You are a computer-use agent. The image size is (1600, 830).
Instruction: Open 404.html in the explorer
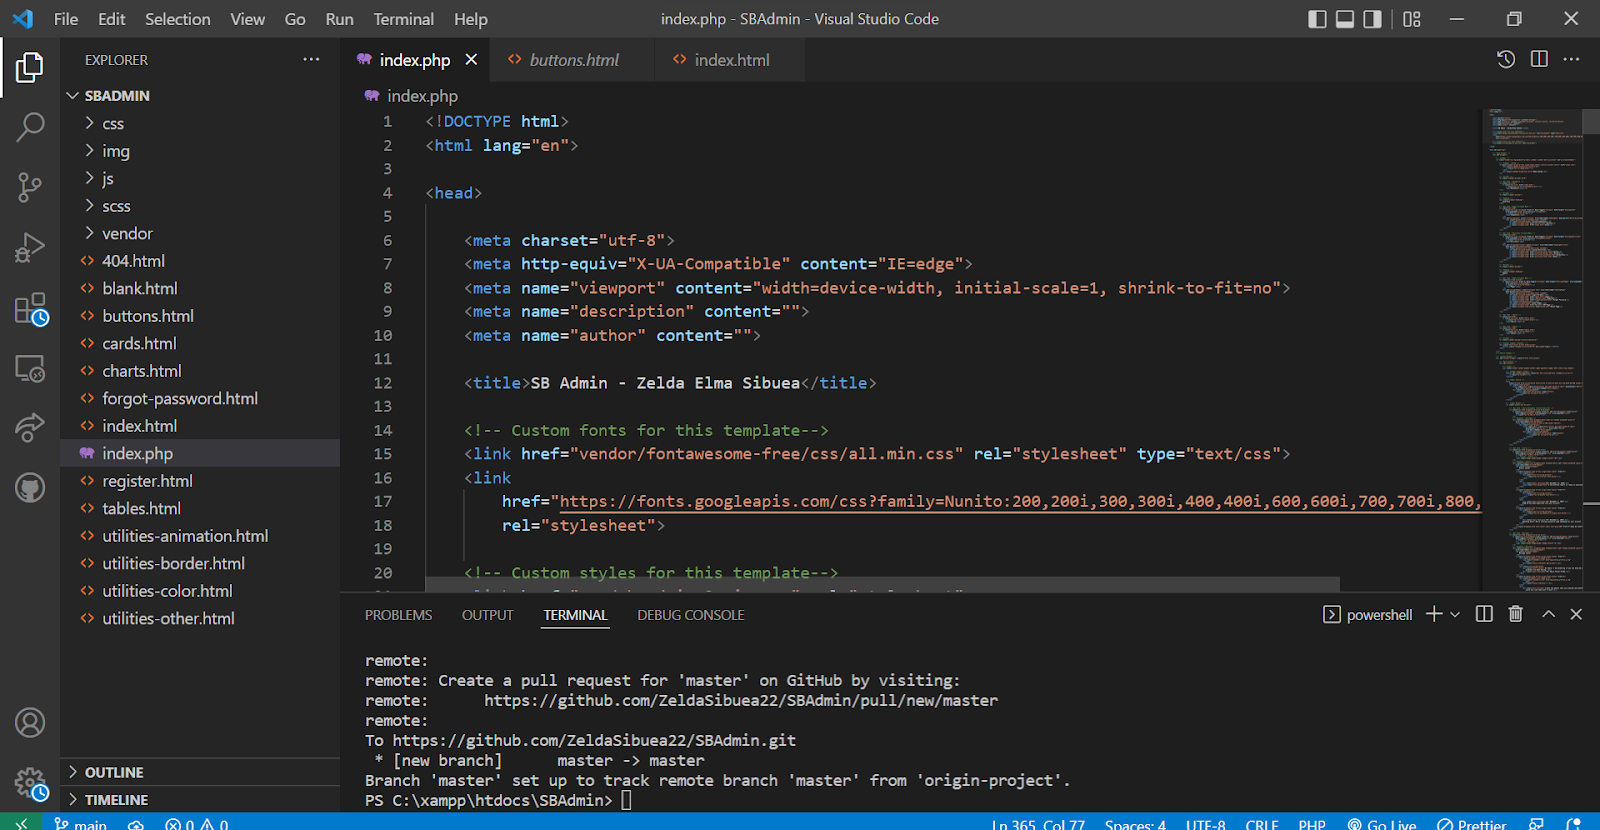pyautogui.click(x=200, y=261)
